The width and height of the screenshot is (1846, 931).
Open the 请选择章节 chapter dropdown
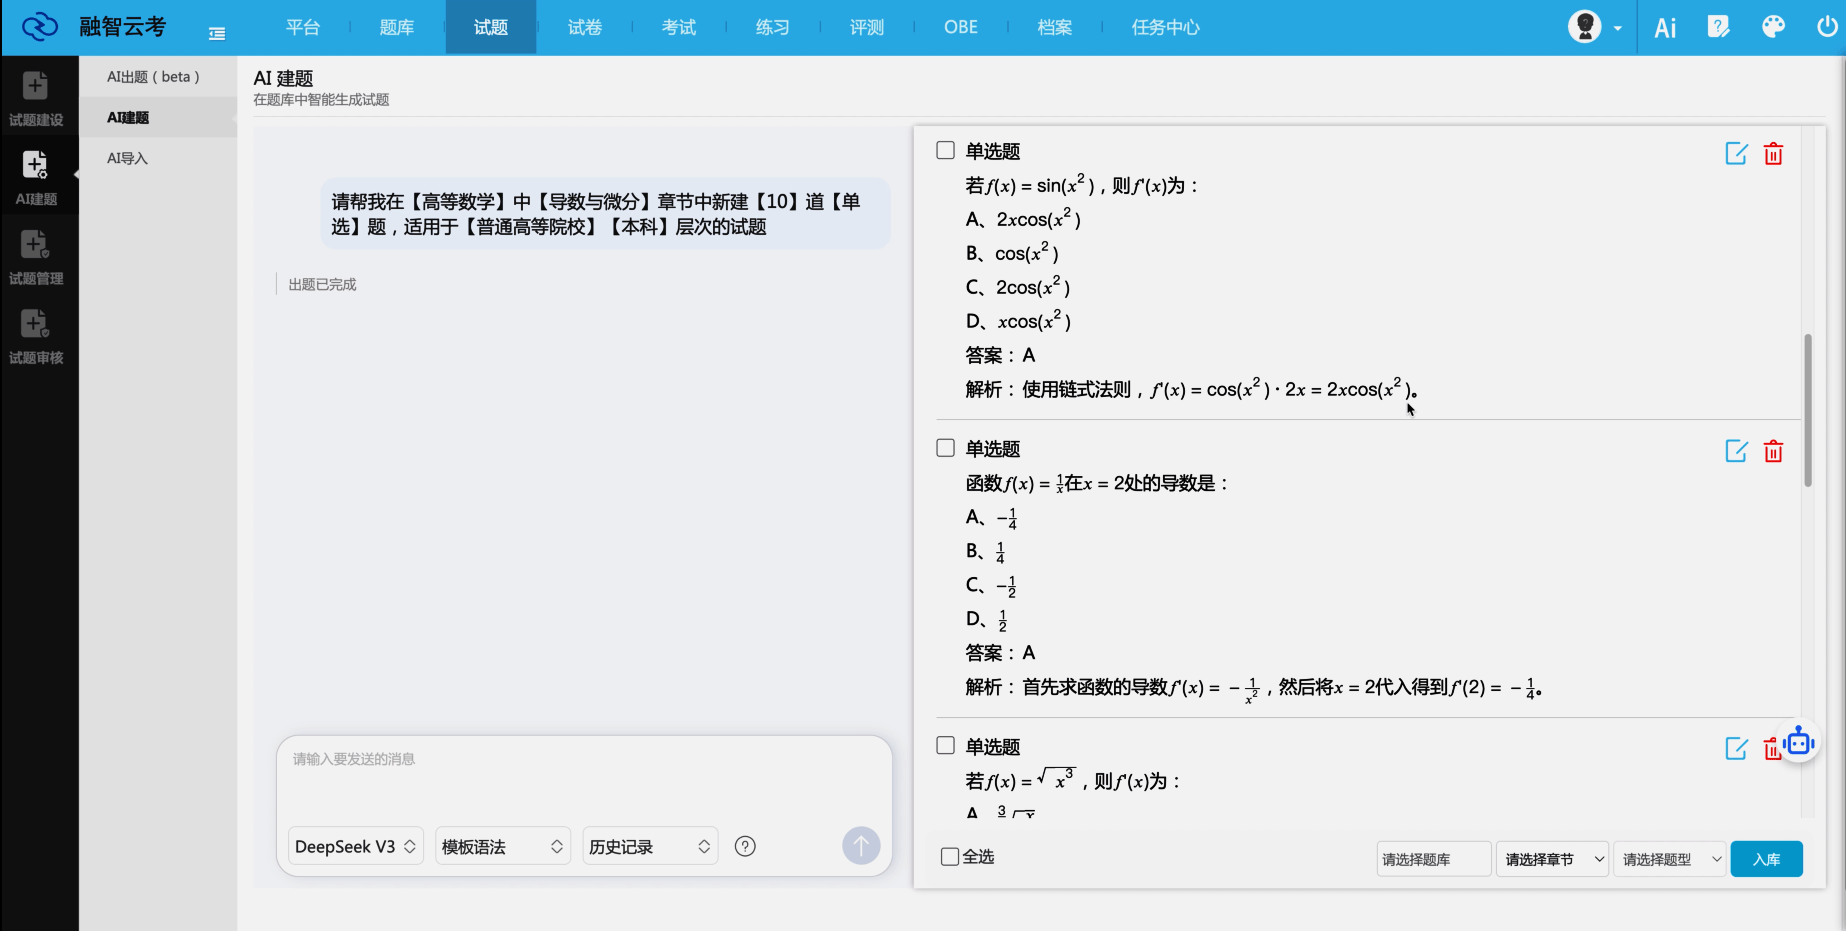click(x=1552, y=859)
